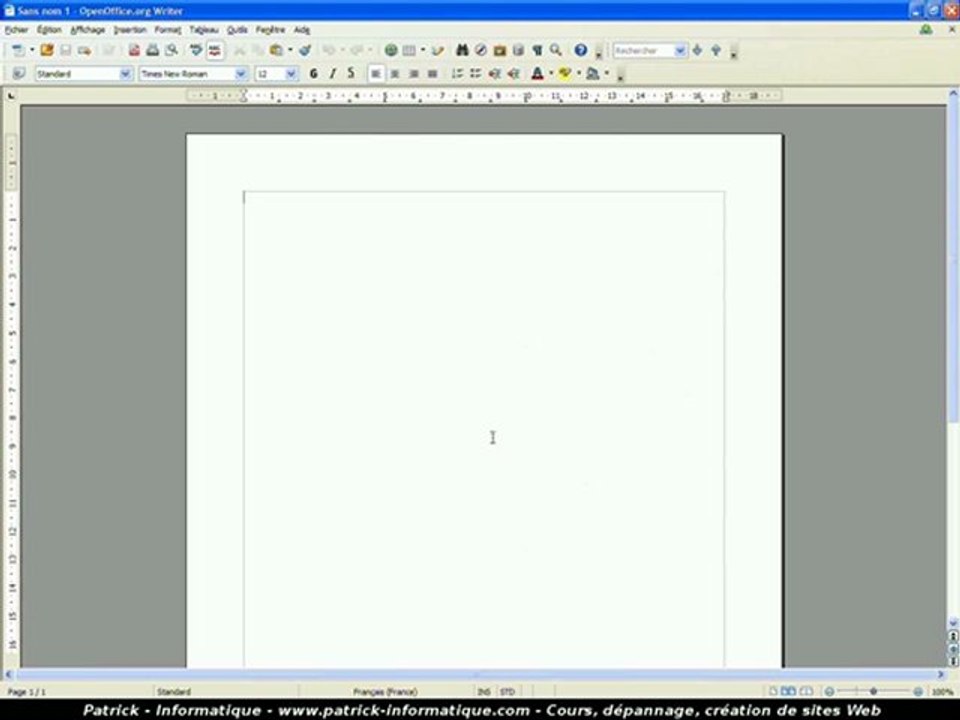Open the Format menu
Screen dimensions: 960x720
click(168, 29)
